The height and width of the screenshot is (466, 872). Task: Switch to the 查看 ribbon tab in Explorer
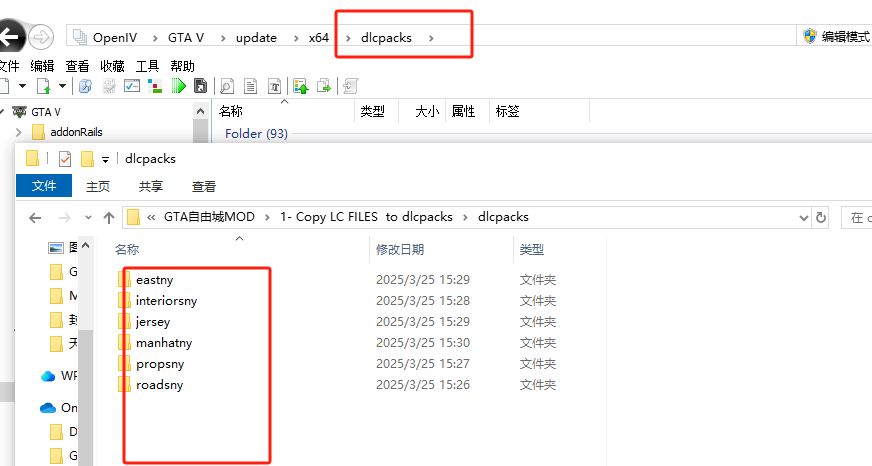204,186
